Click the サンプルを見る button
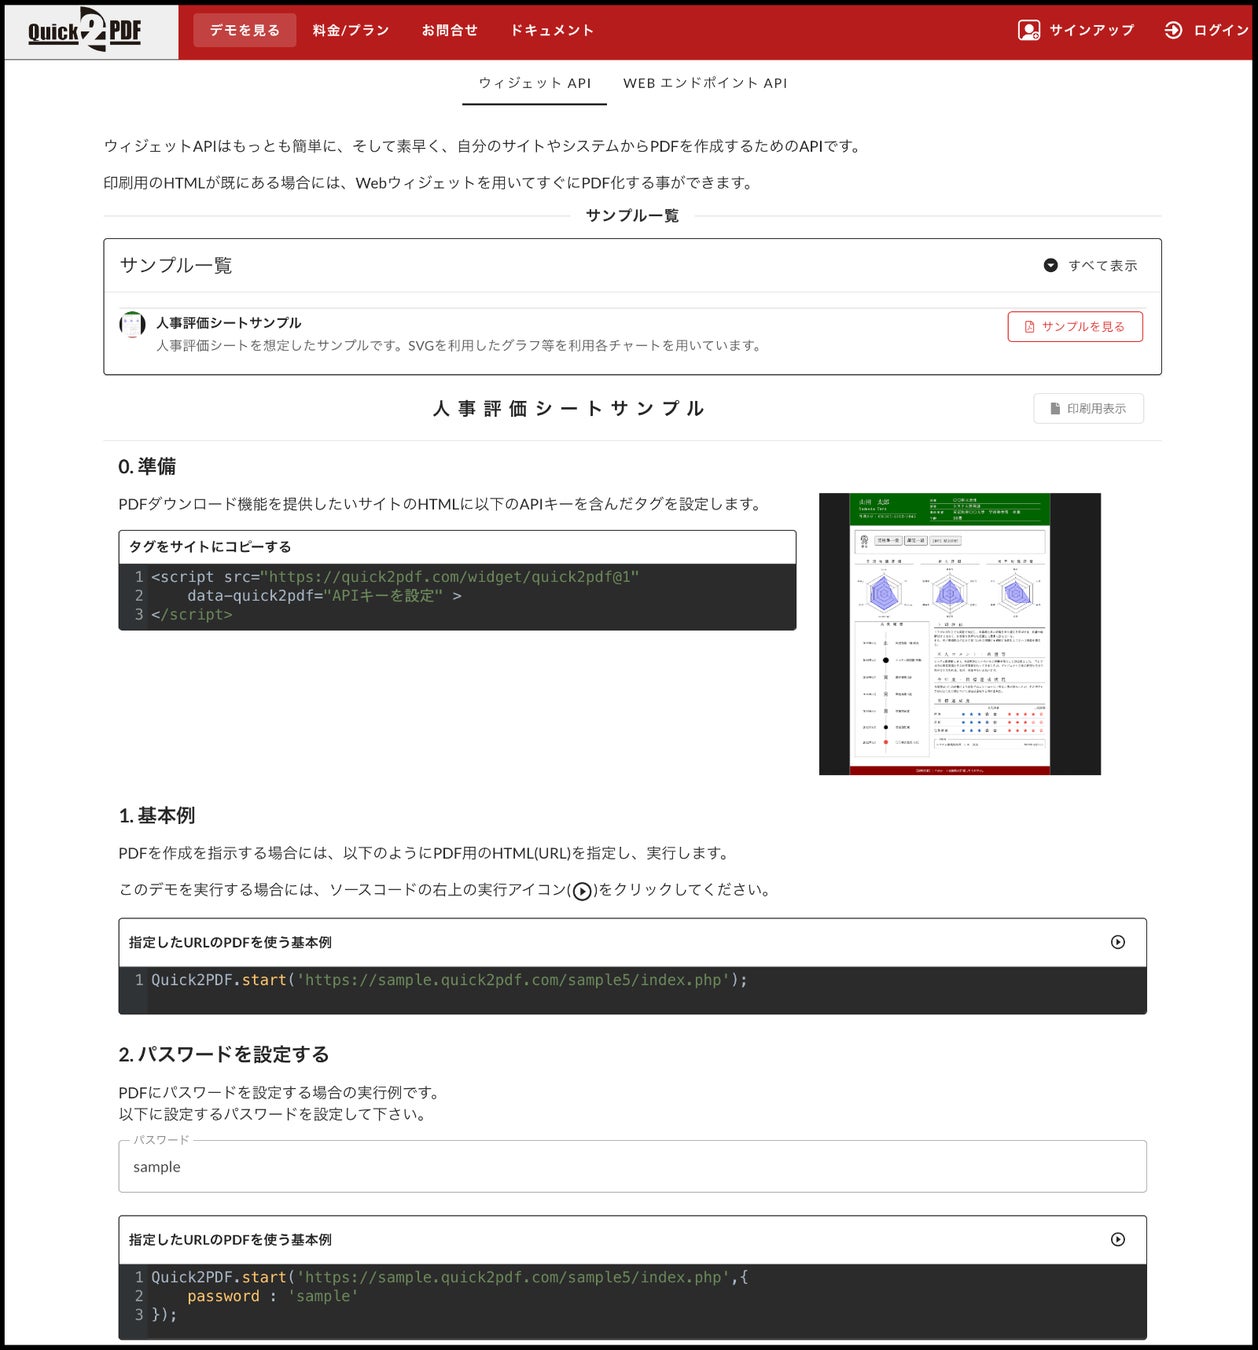This screenshot has height=1350, width=1258. click(1075, 326)
